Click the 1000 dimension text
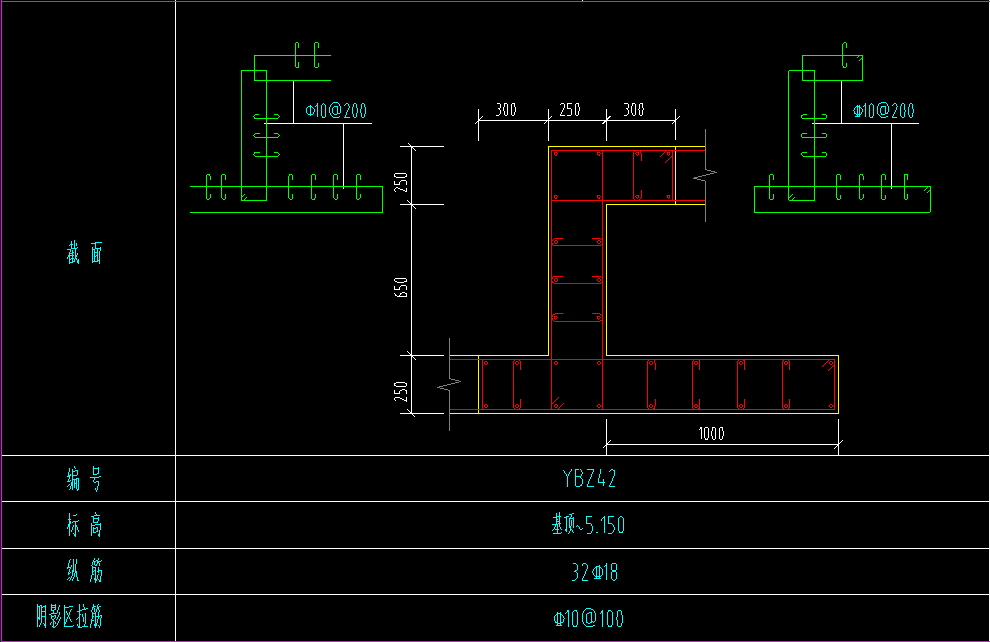The image size is (990, 642). click(711, 434)
